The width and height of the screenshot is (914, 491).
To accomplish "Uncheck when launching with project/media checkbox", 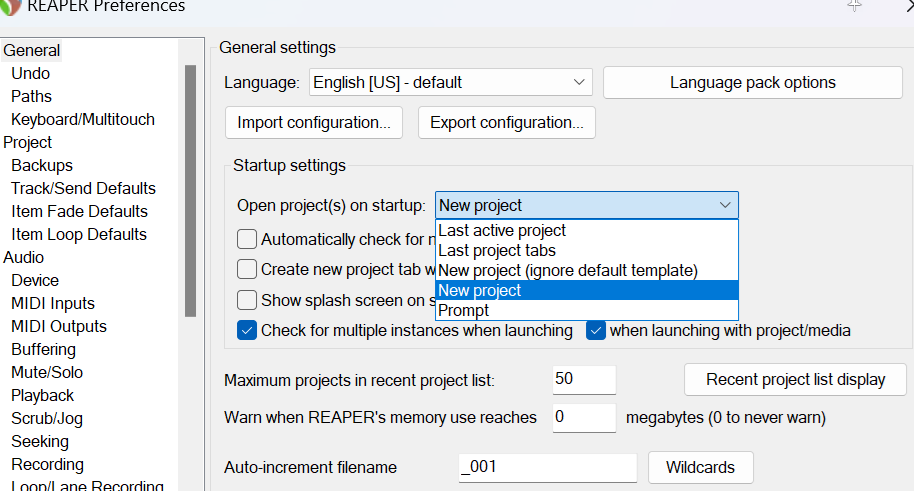I will (596, 330).
